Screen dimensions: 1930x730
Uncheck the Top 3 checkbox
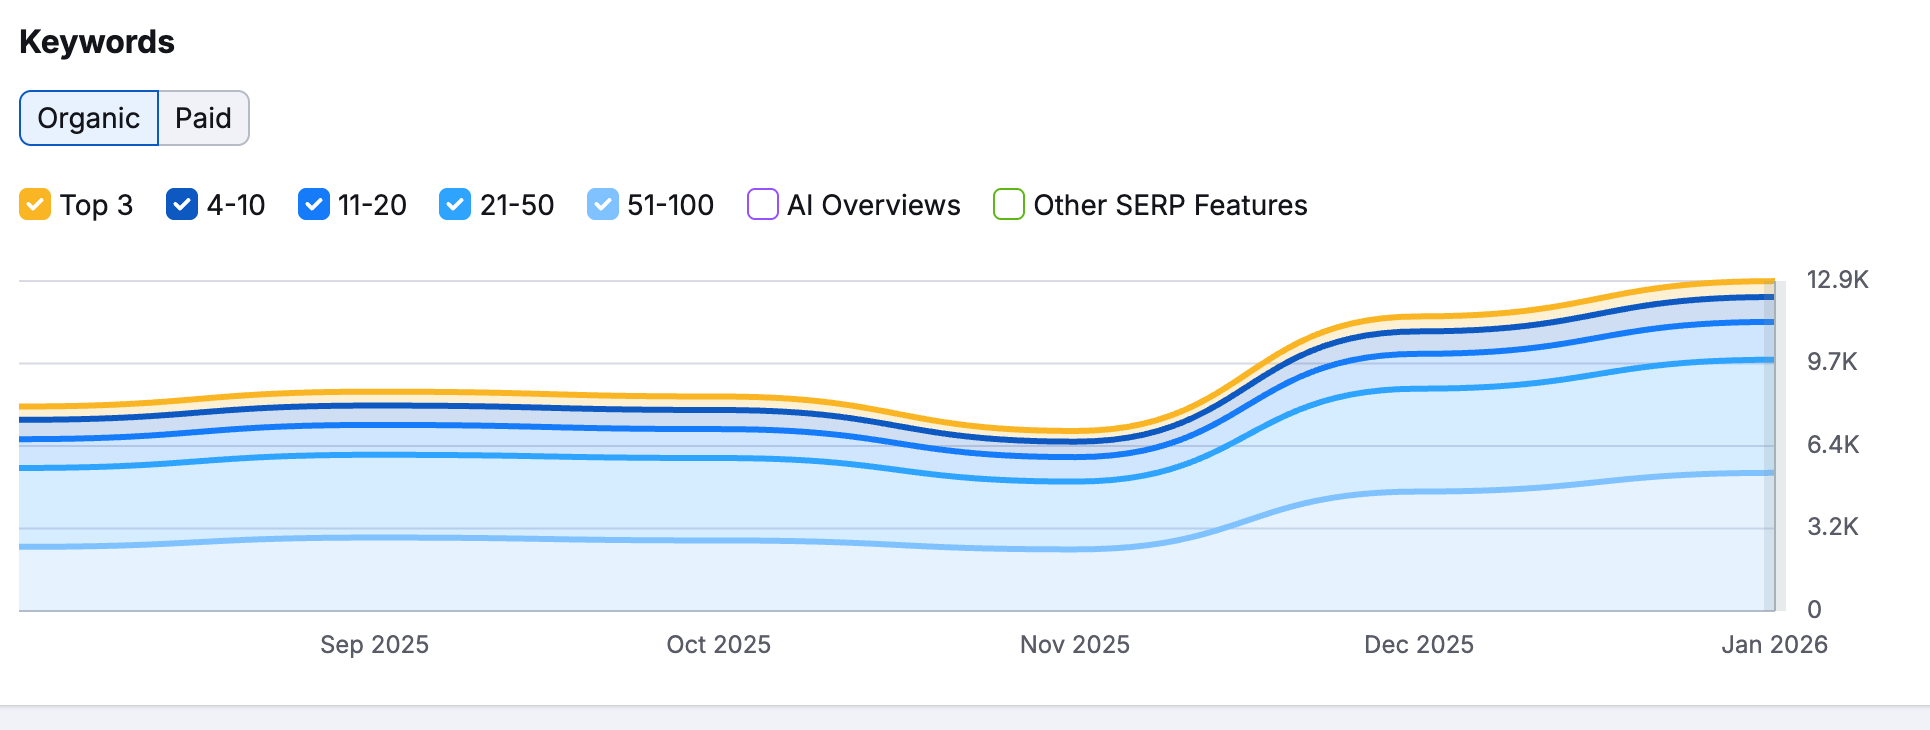(35, 204)
